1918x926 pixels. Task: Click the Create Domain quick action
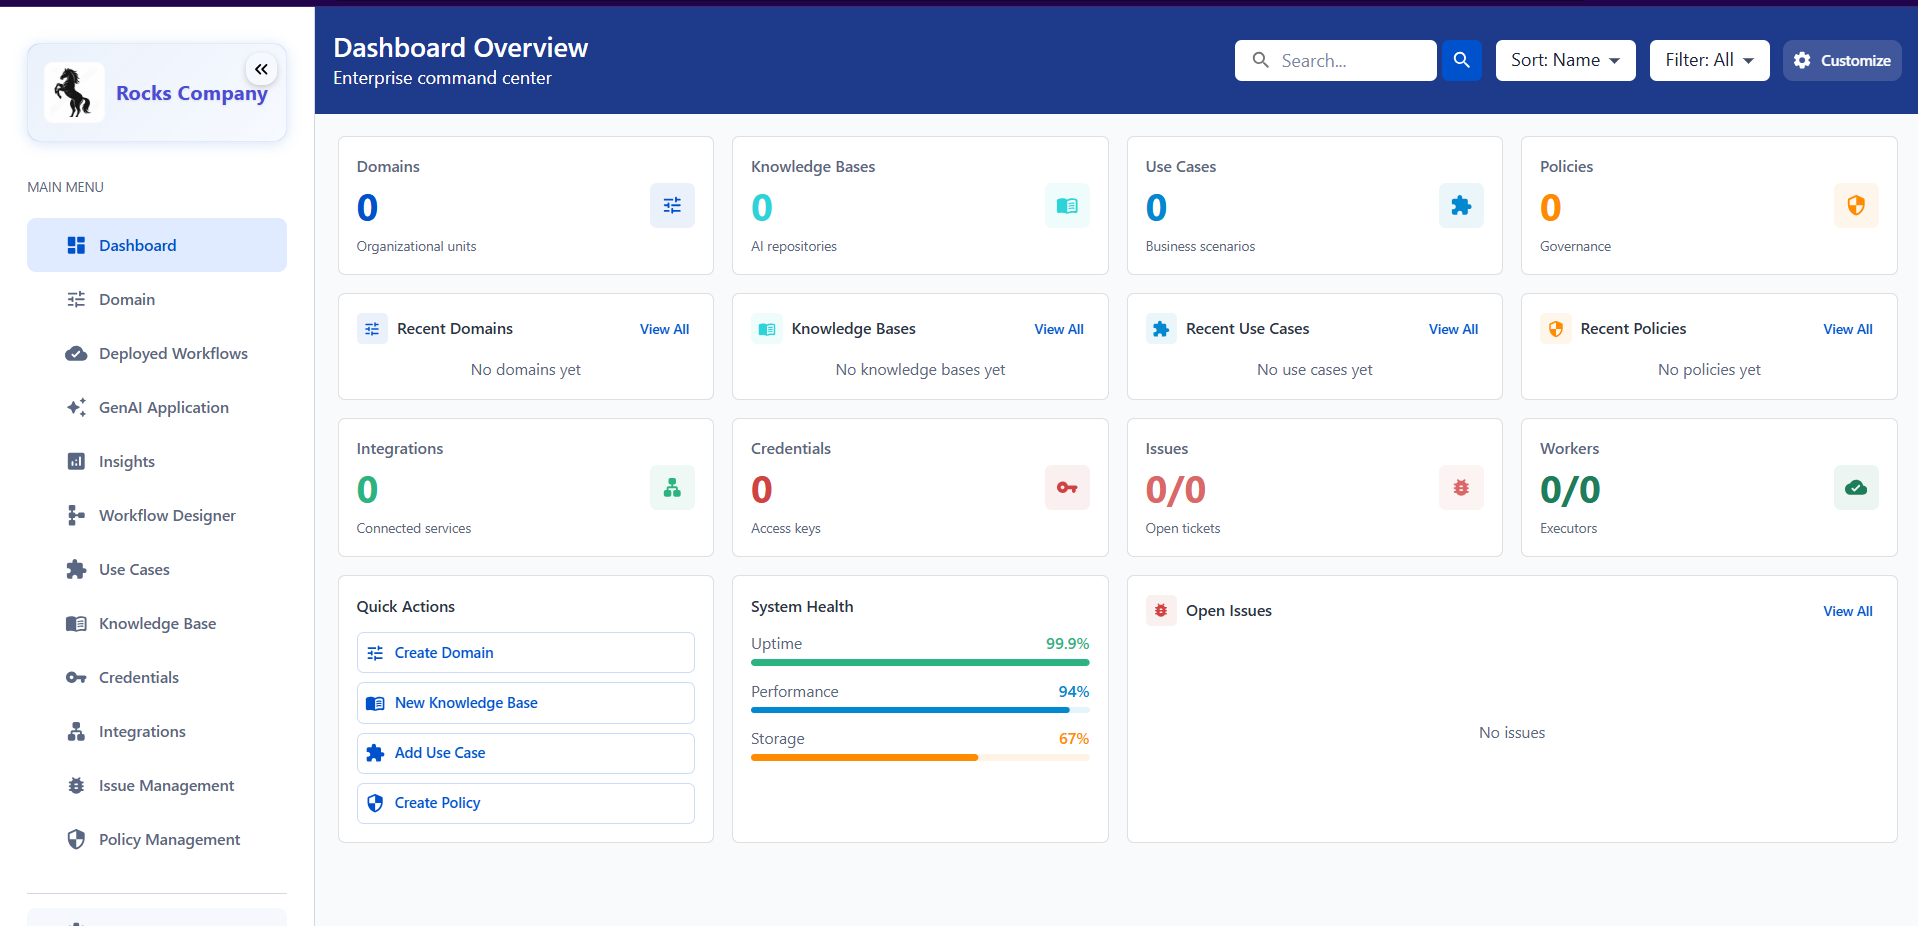(525, 652)
